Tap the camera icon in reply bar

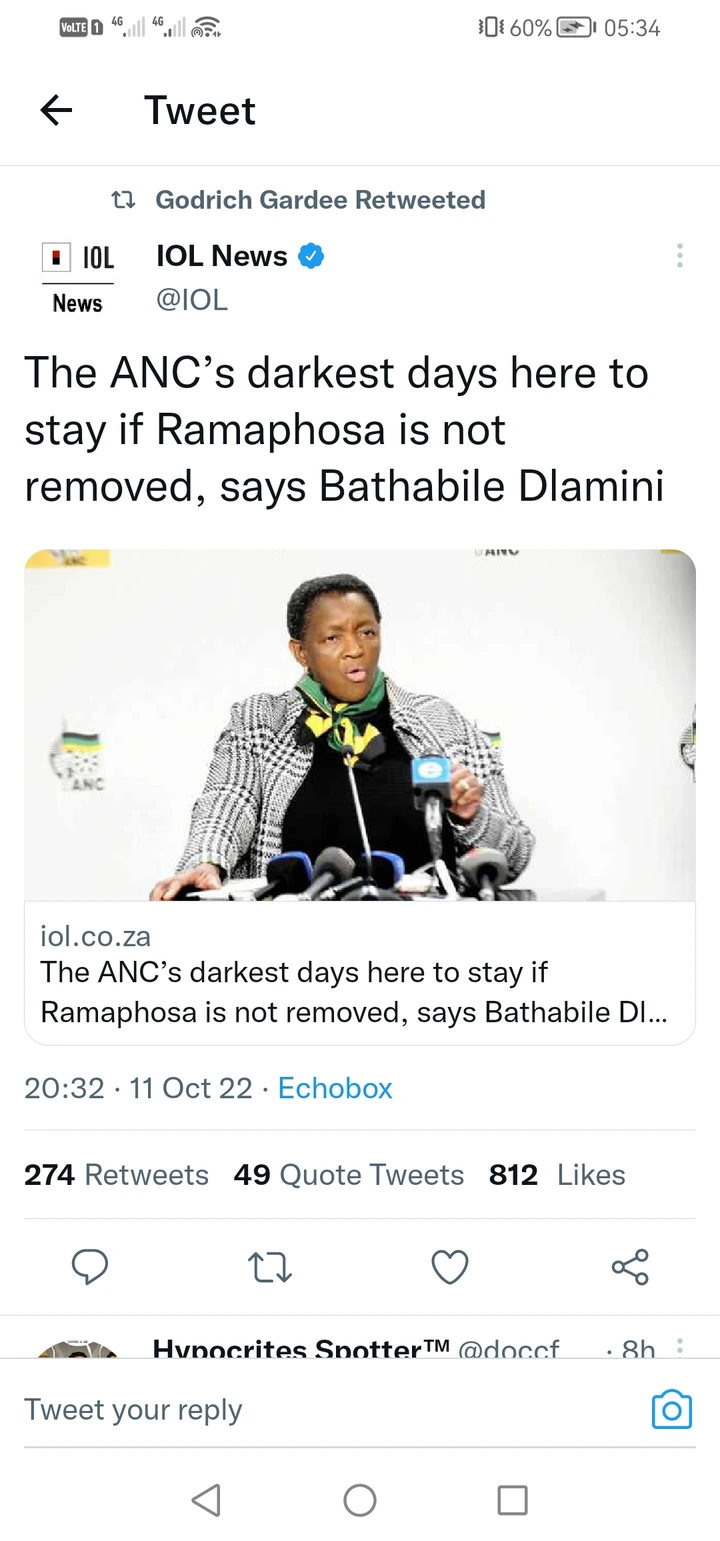pos(671,1409)
